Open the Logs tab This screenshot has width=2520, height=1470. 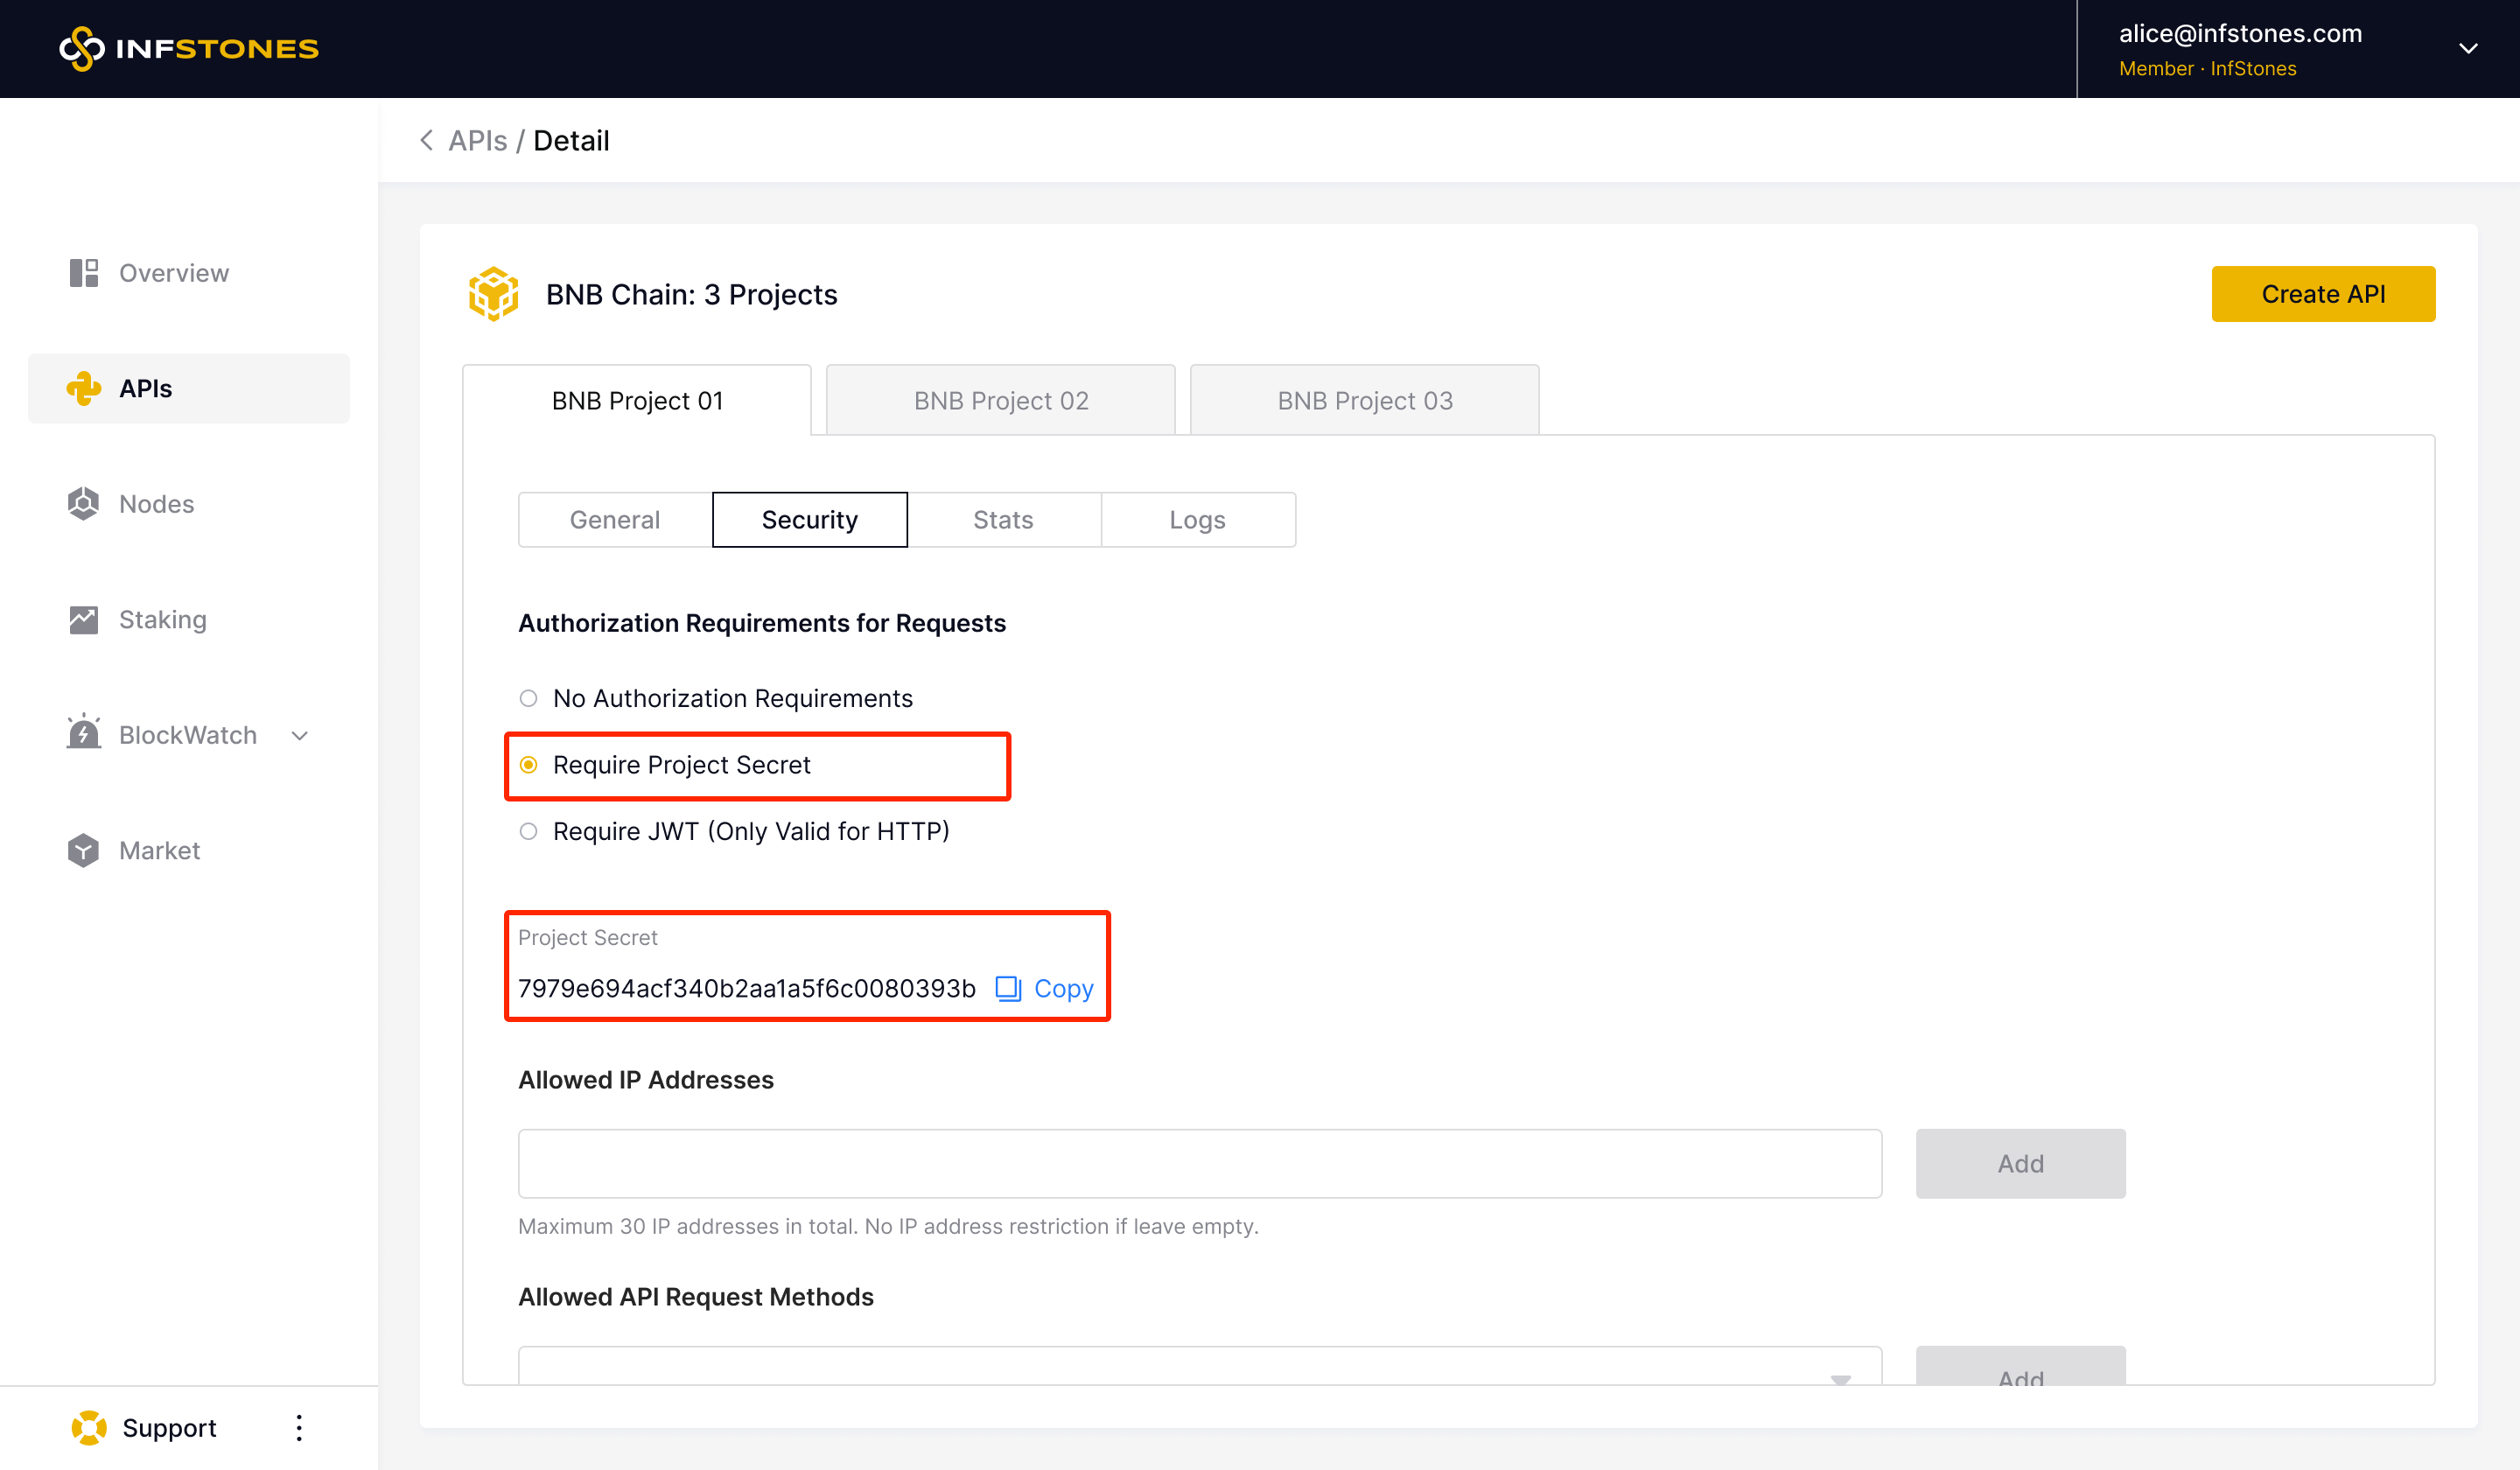point(1198,520)
